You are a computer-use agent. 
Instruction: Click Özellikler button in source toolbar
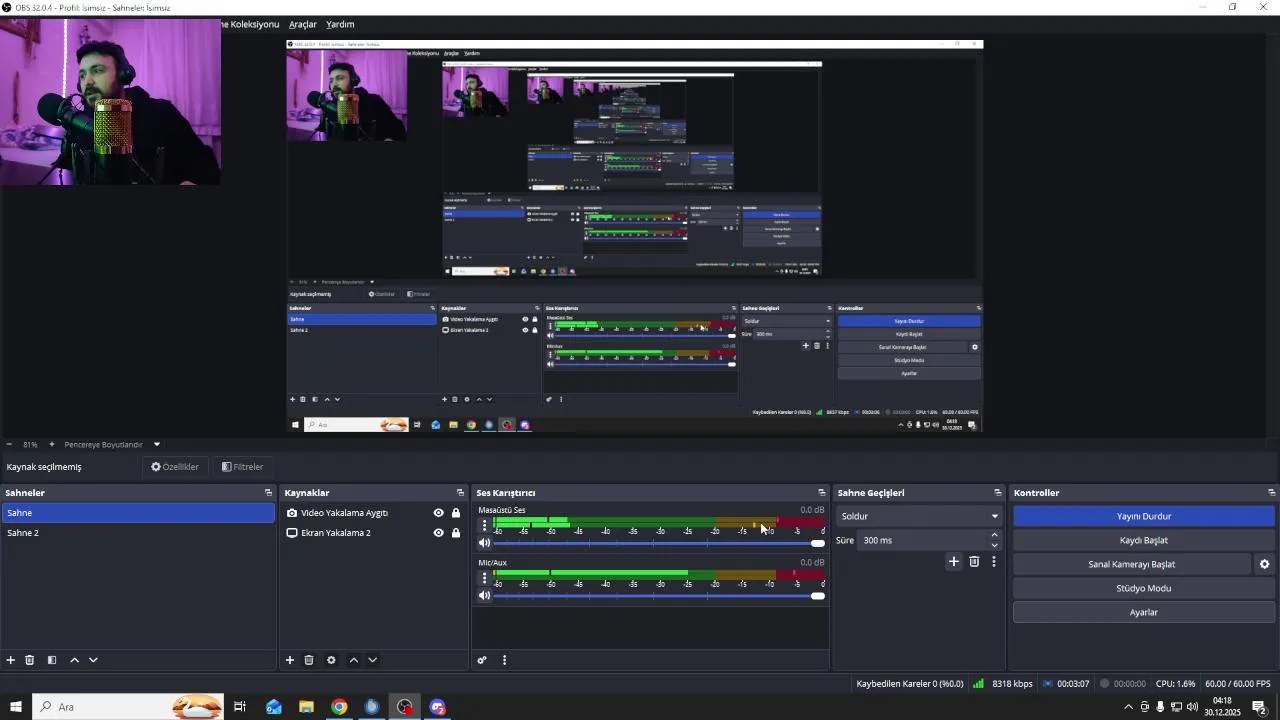click(x=175, y=467)
